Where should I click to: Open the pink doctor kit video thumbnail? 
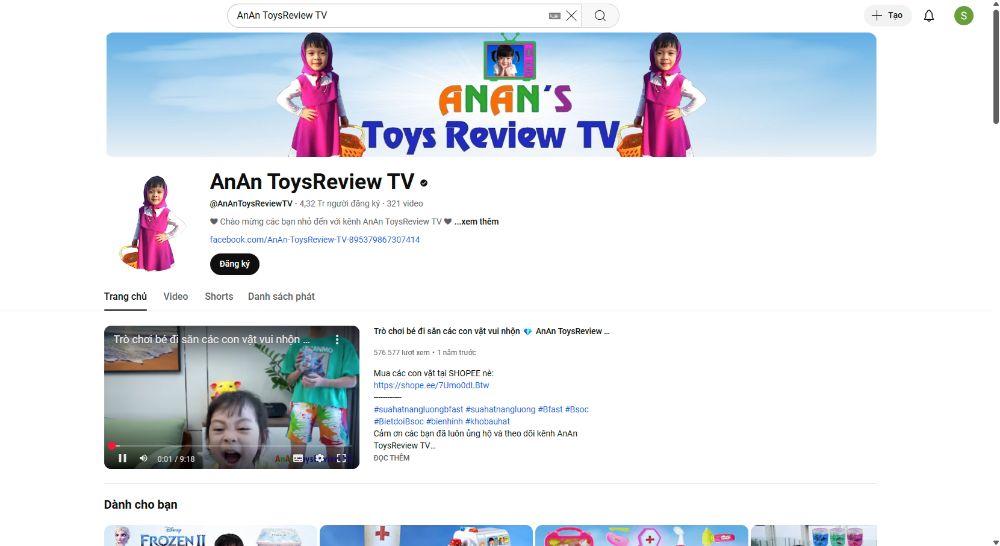pos(642,536)
